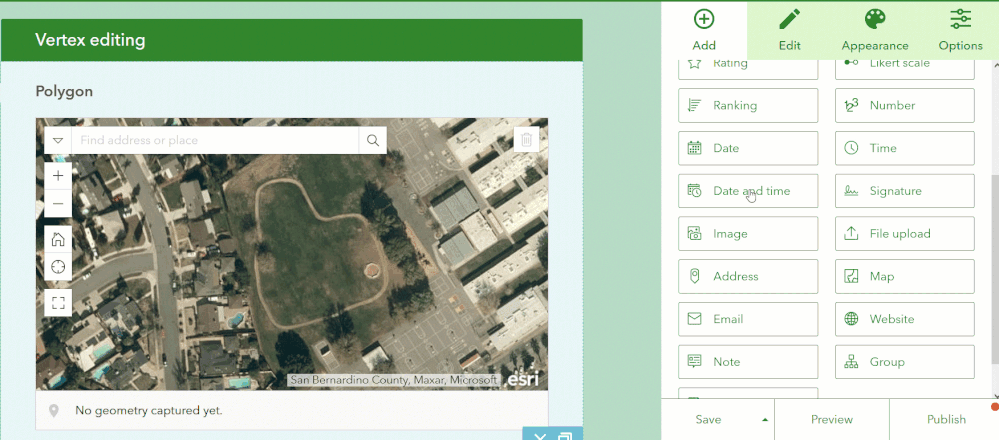This screenshot has width=999, height=440.
Task: Switch to the Add tab
Action: tap(704, 30)
